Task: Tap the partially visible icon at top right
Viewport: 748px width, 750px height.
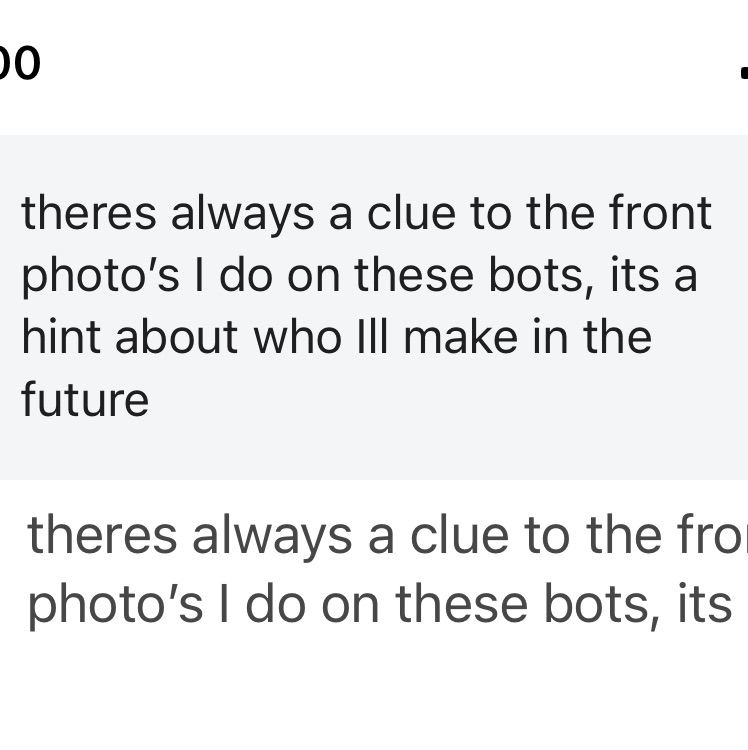Action: coord(743,72)
